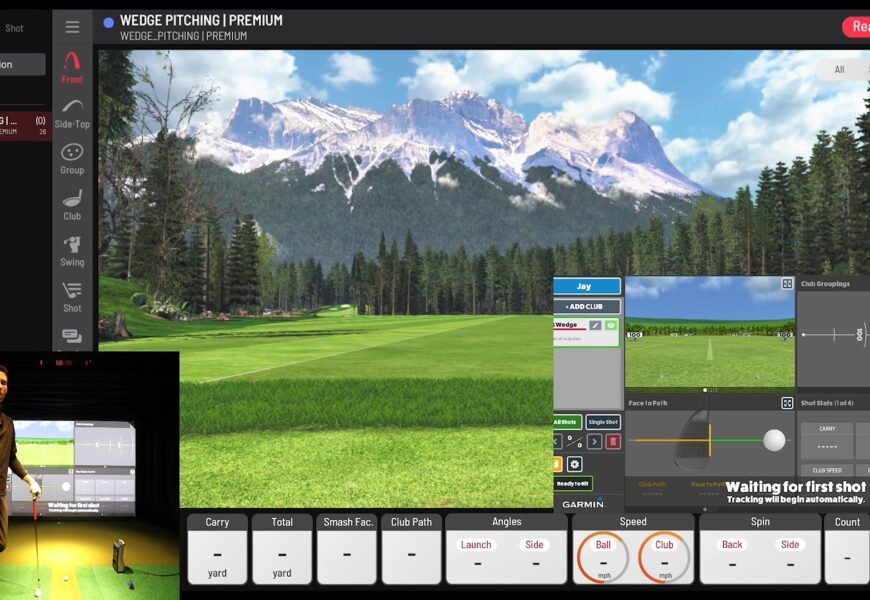Select the All Shots toggle

click(x=566, y=422)
